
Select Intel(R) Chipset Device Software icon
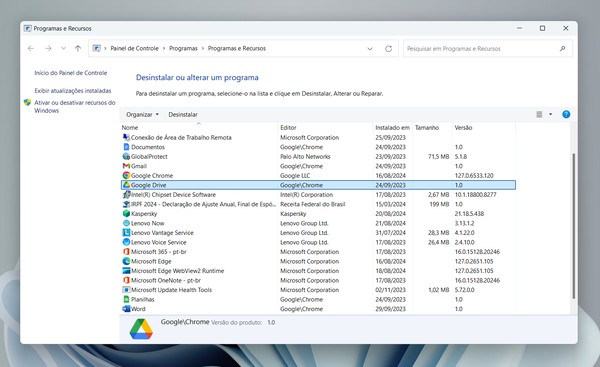(126, 194)
